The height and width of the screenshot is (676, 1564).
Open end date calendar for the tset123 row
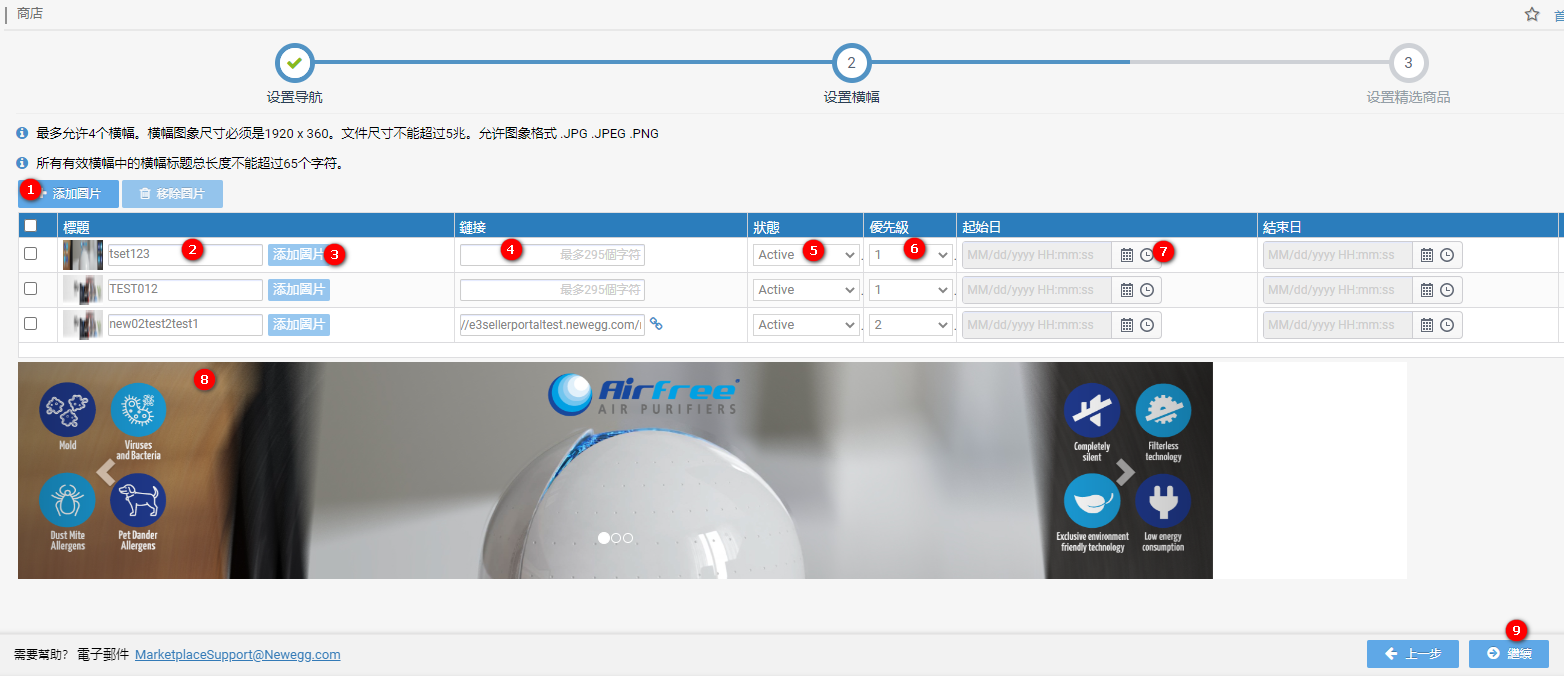[1427, 255]
